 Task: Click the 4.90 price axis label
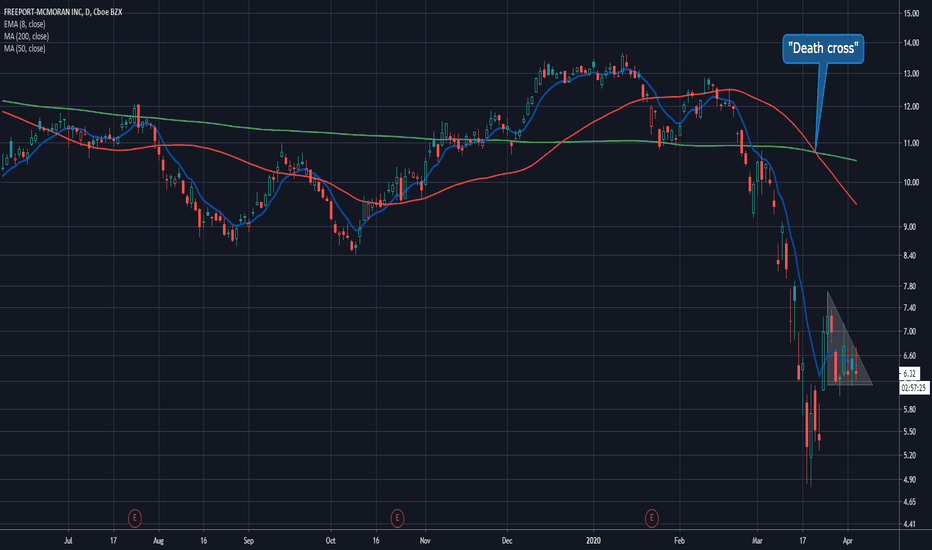click(909, 480)
